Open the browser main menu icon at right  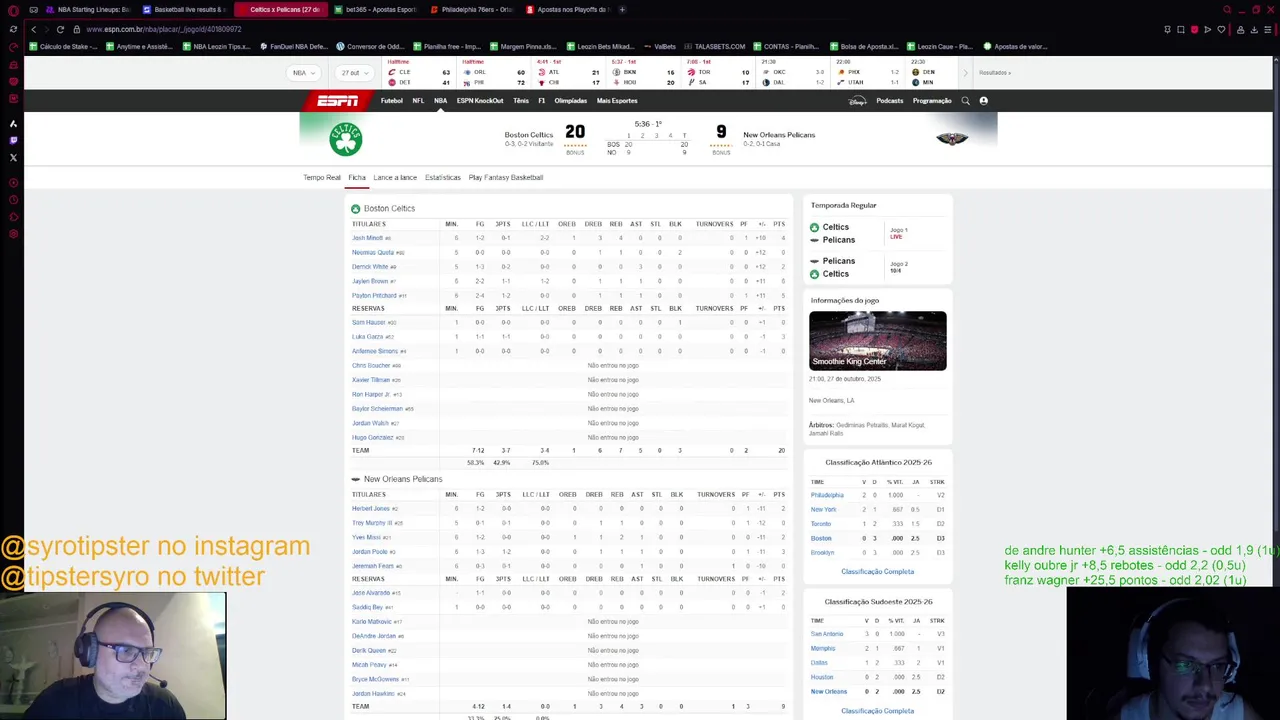[x=1268, y=29]
